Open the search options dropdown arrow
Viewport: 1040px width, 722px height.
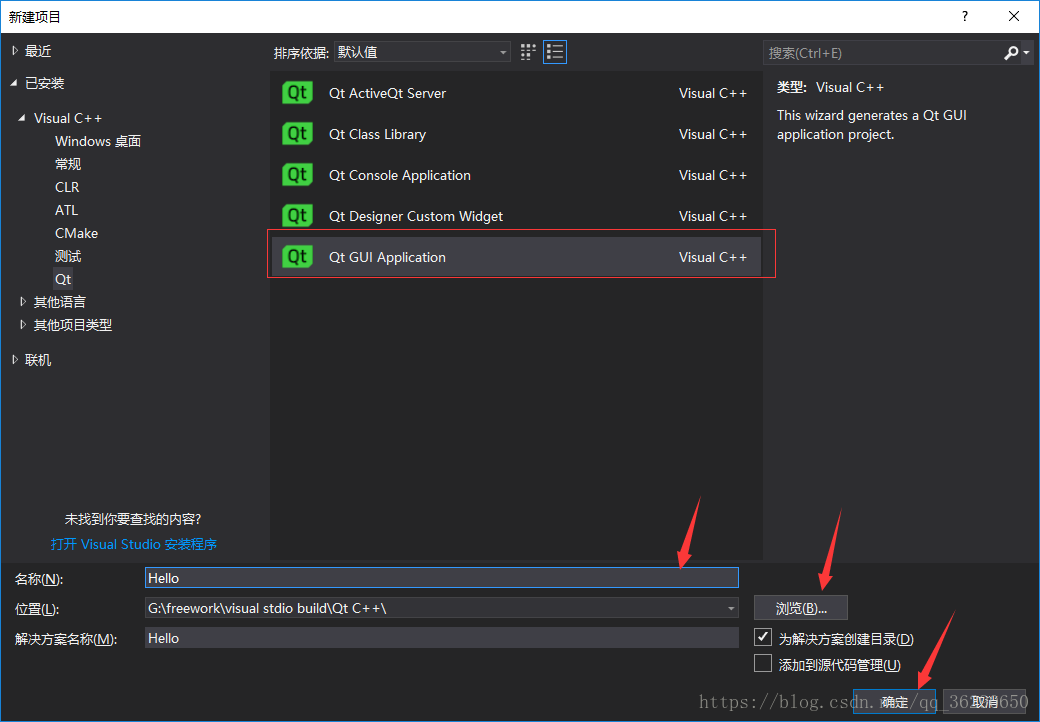coord(1027,53)
